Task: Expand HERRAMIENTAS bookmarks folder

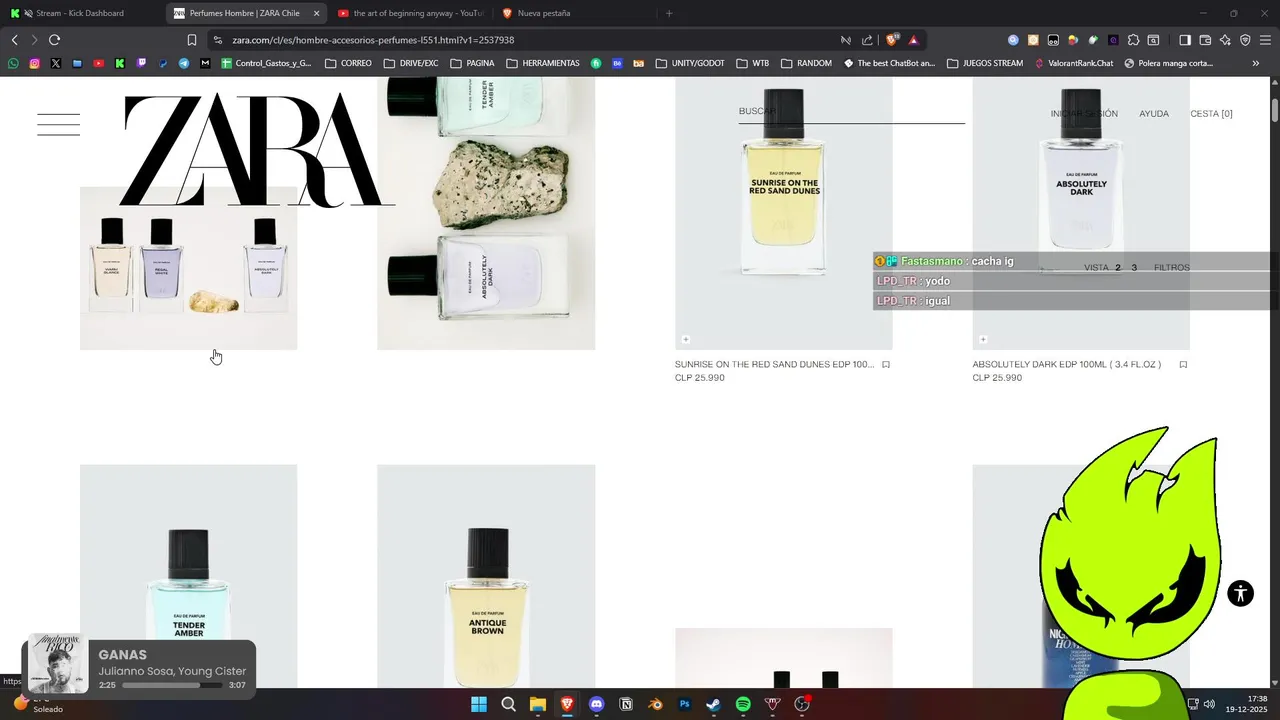Action: click(543, 63)
